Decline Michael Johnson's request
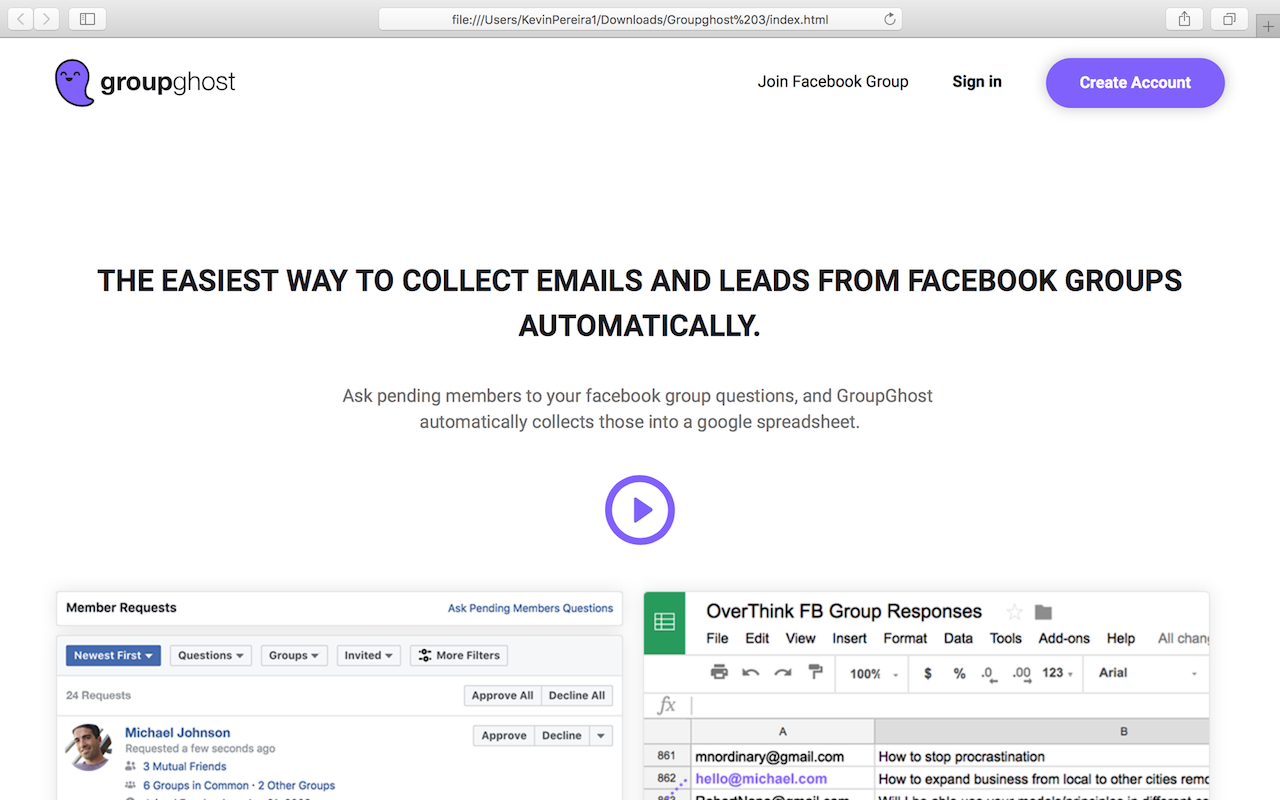1280x800 pixels. point(562,736)
